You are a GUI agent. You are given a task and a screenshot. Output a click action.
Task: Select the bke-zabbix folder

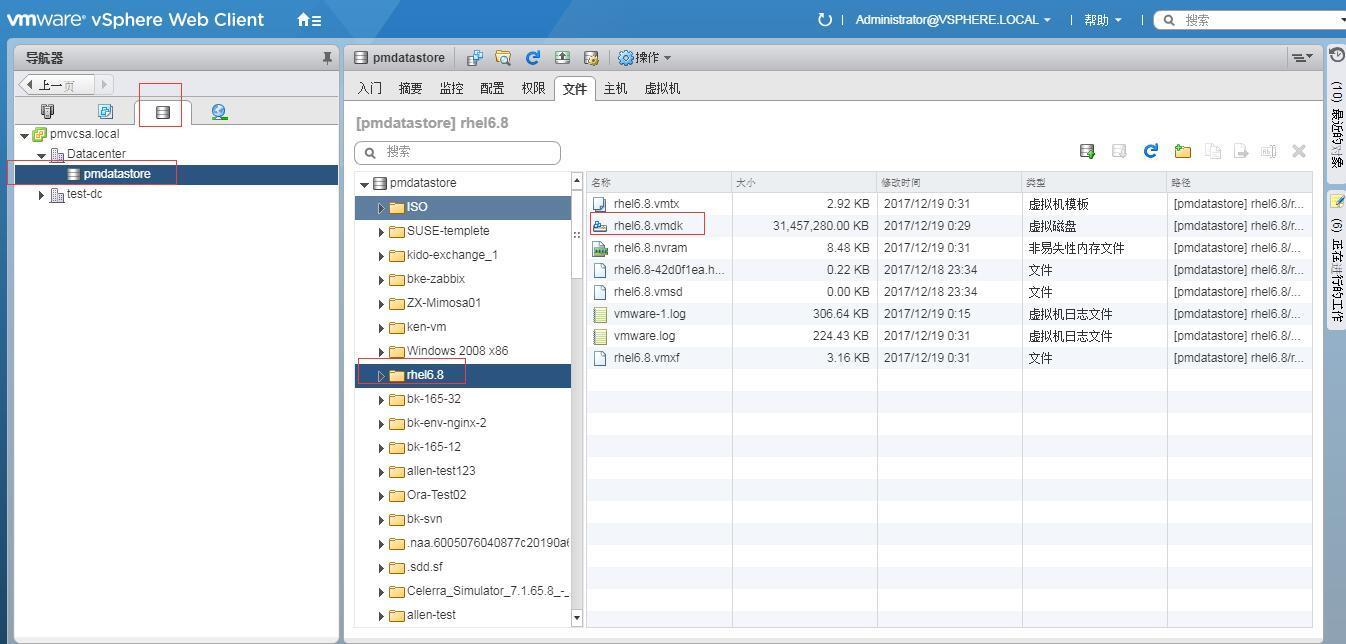point(435,279)
